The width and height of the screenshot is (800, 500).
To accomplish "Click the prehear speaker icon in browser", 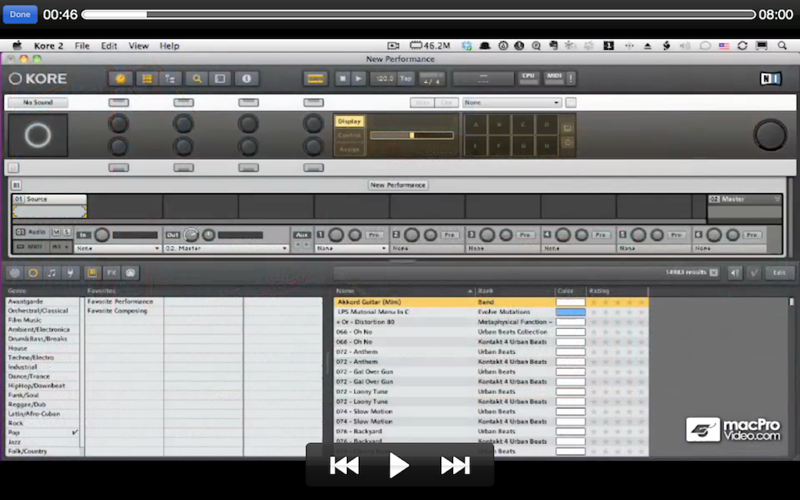I will coord(735,273).
